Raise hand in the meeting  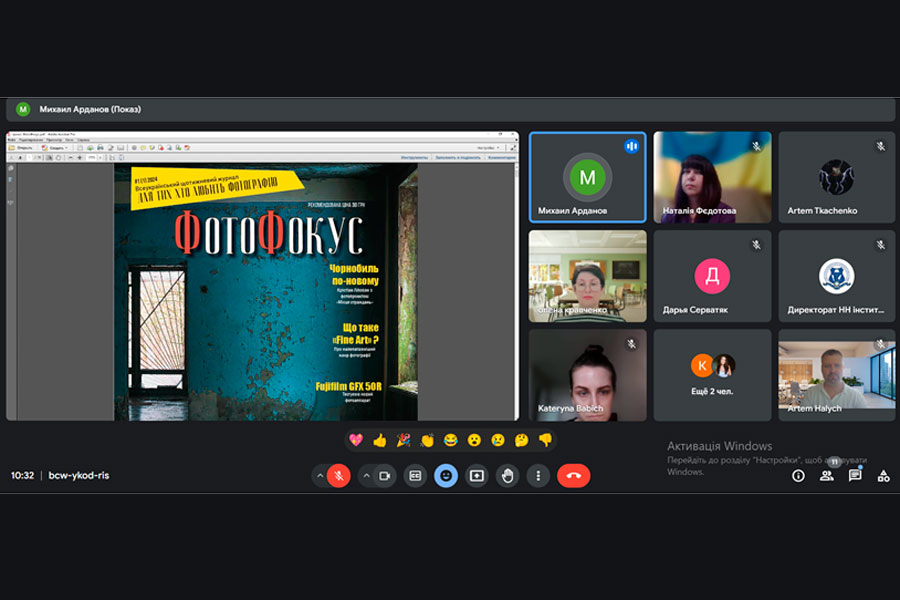(x=508, y=476)
